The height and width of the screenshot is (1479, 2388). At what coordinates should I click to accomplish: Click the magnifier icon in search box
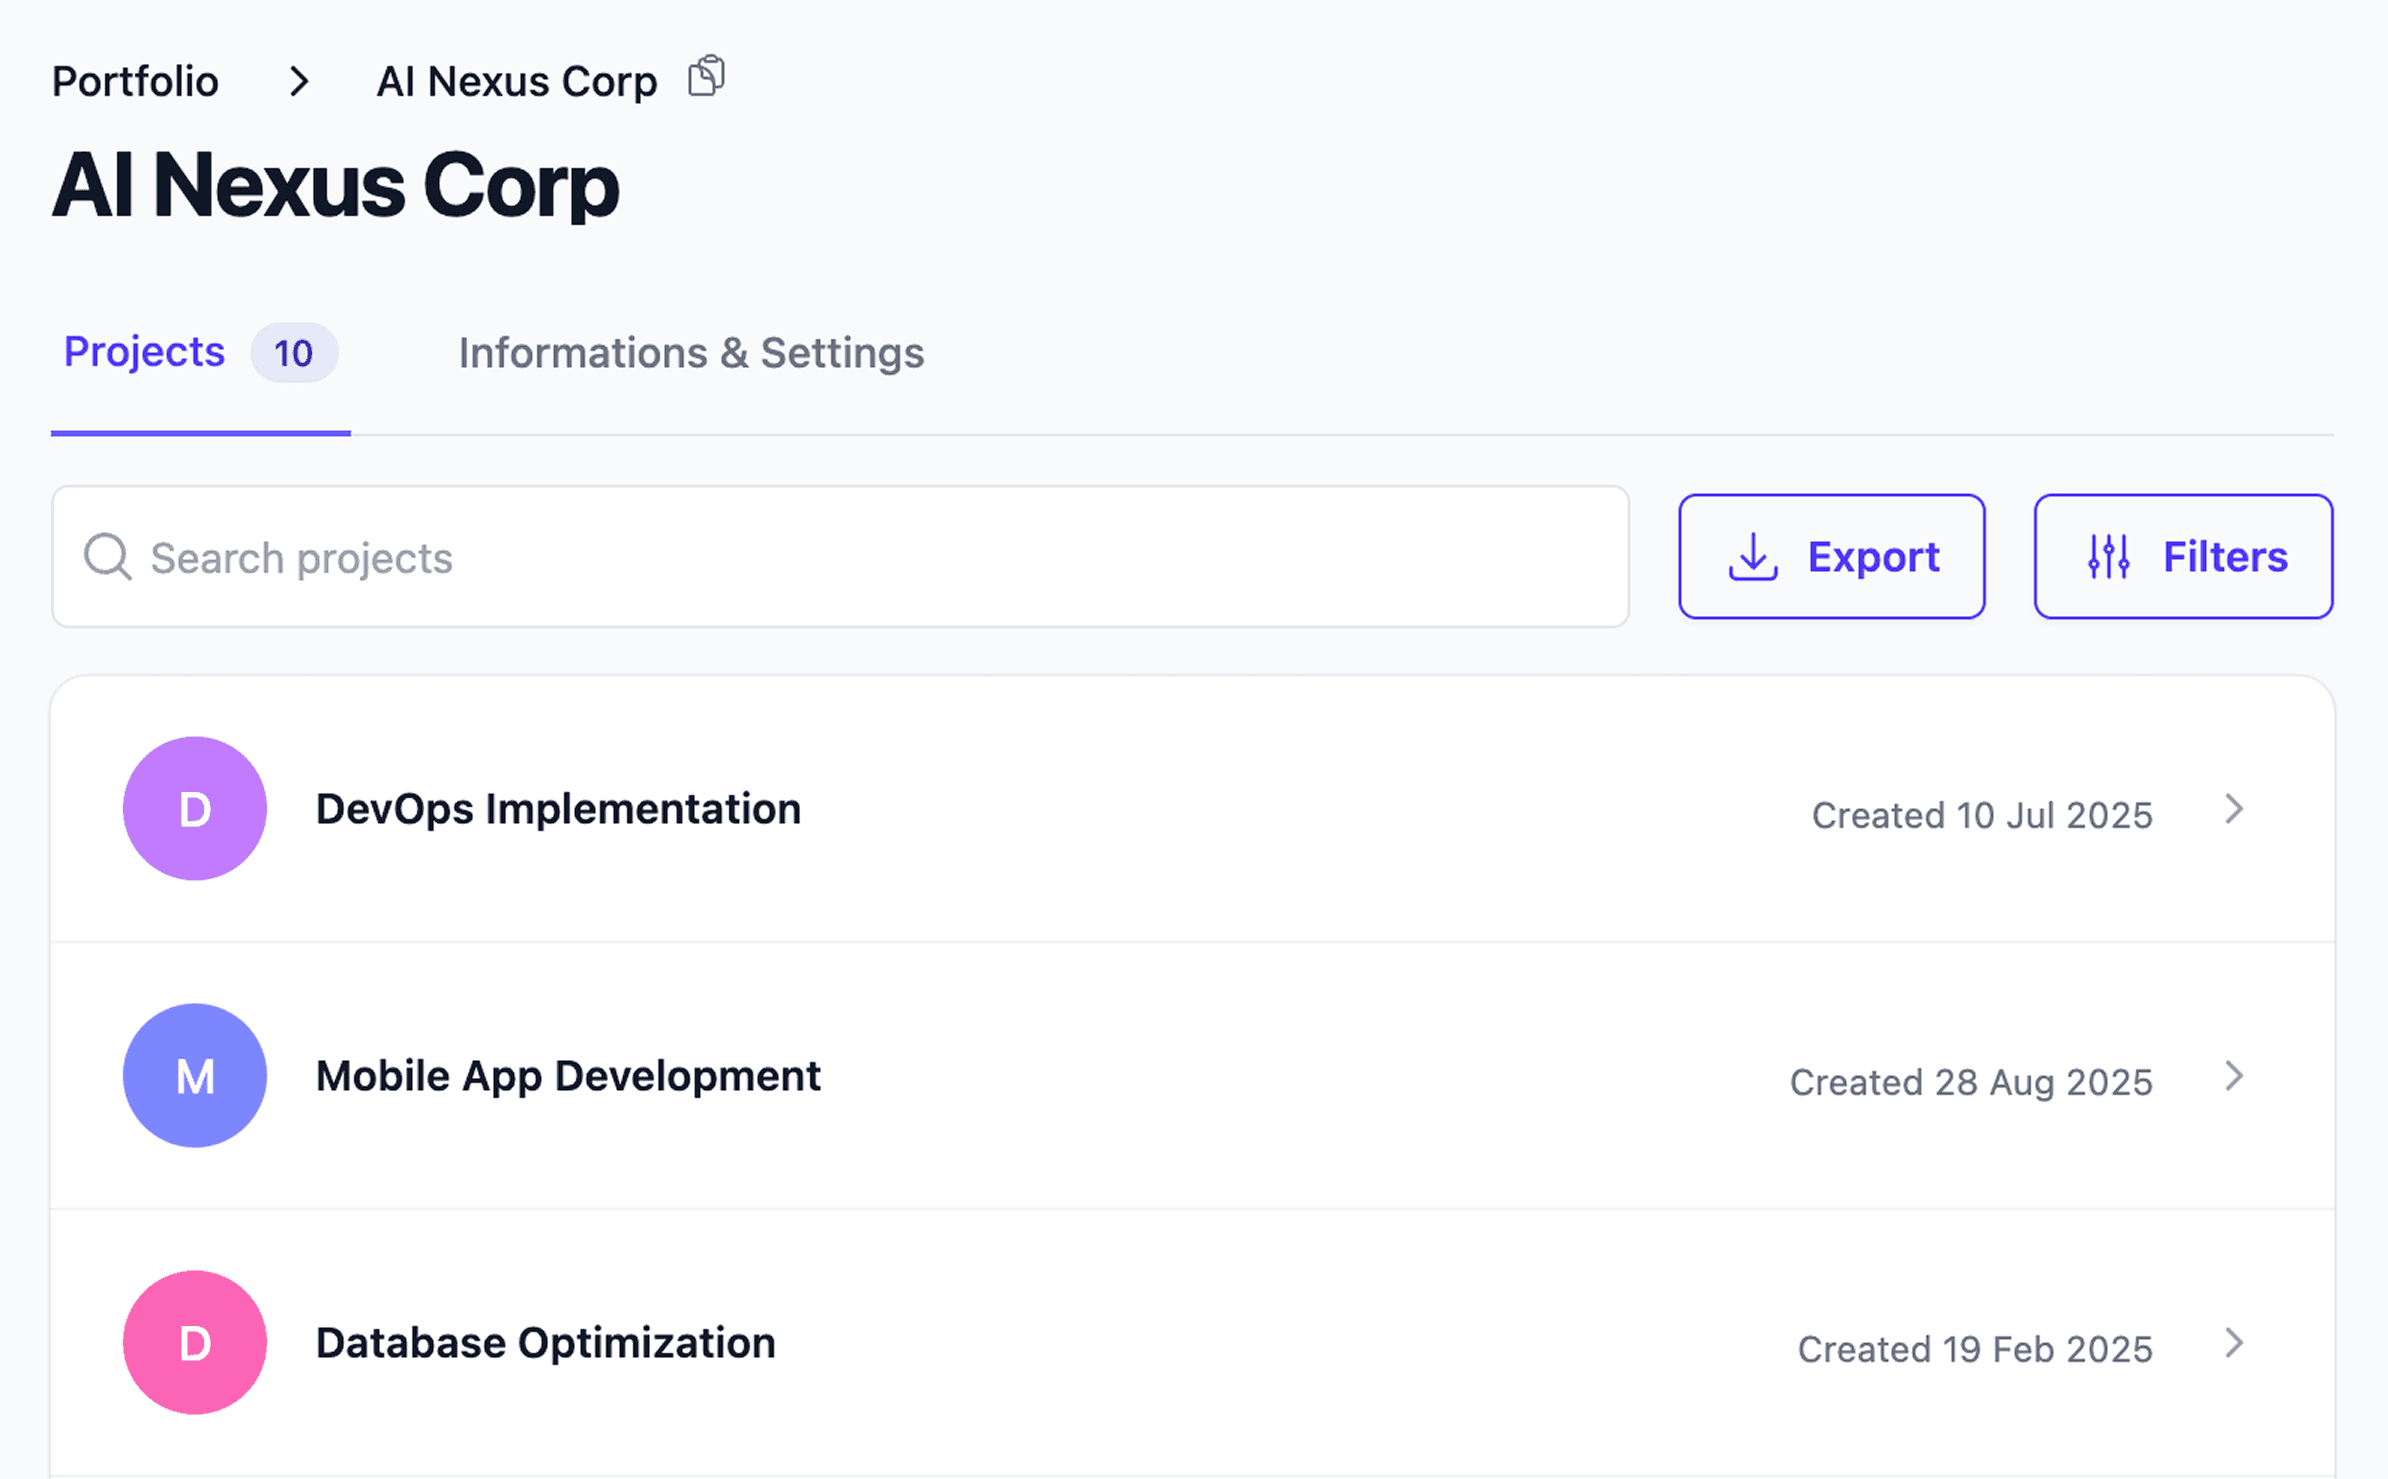coord(107,557)
